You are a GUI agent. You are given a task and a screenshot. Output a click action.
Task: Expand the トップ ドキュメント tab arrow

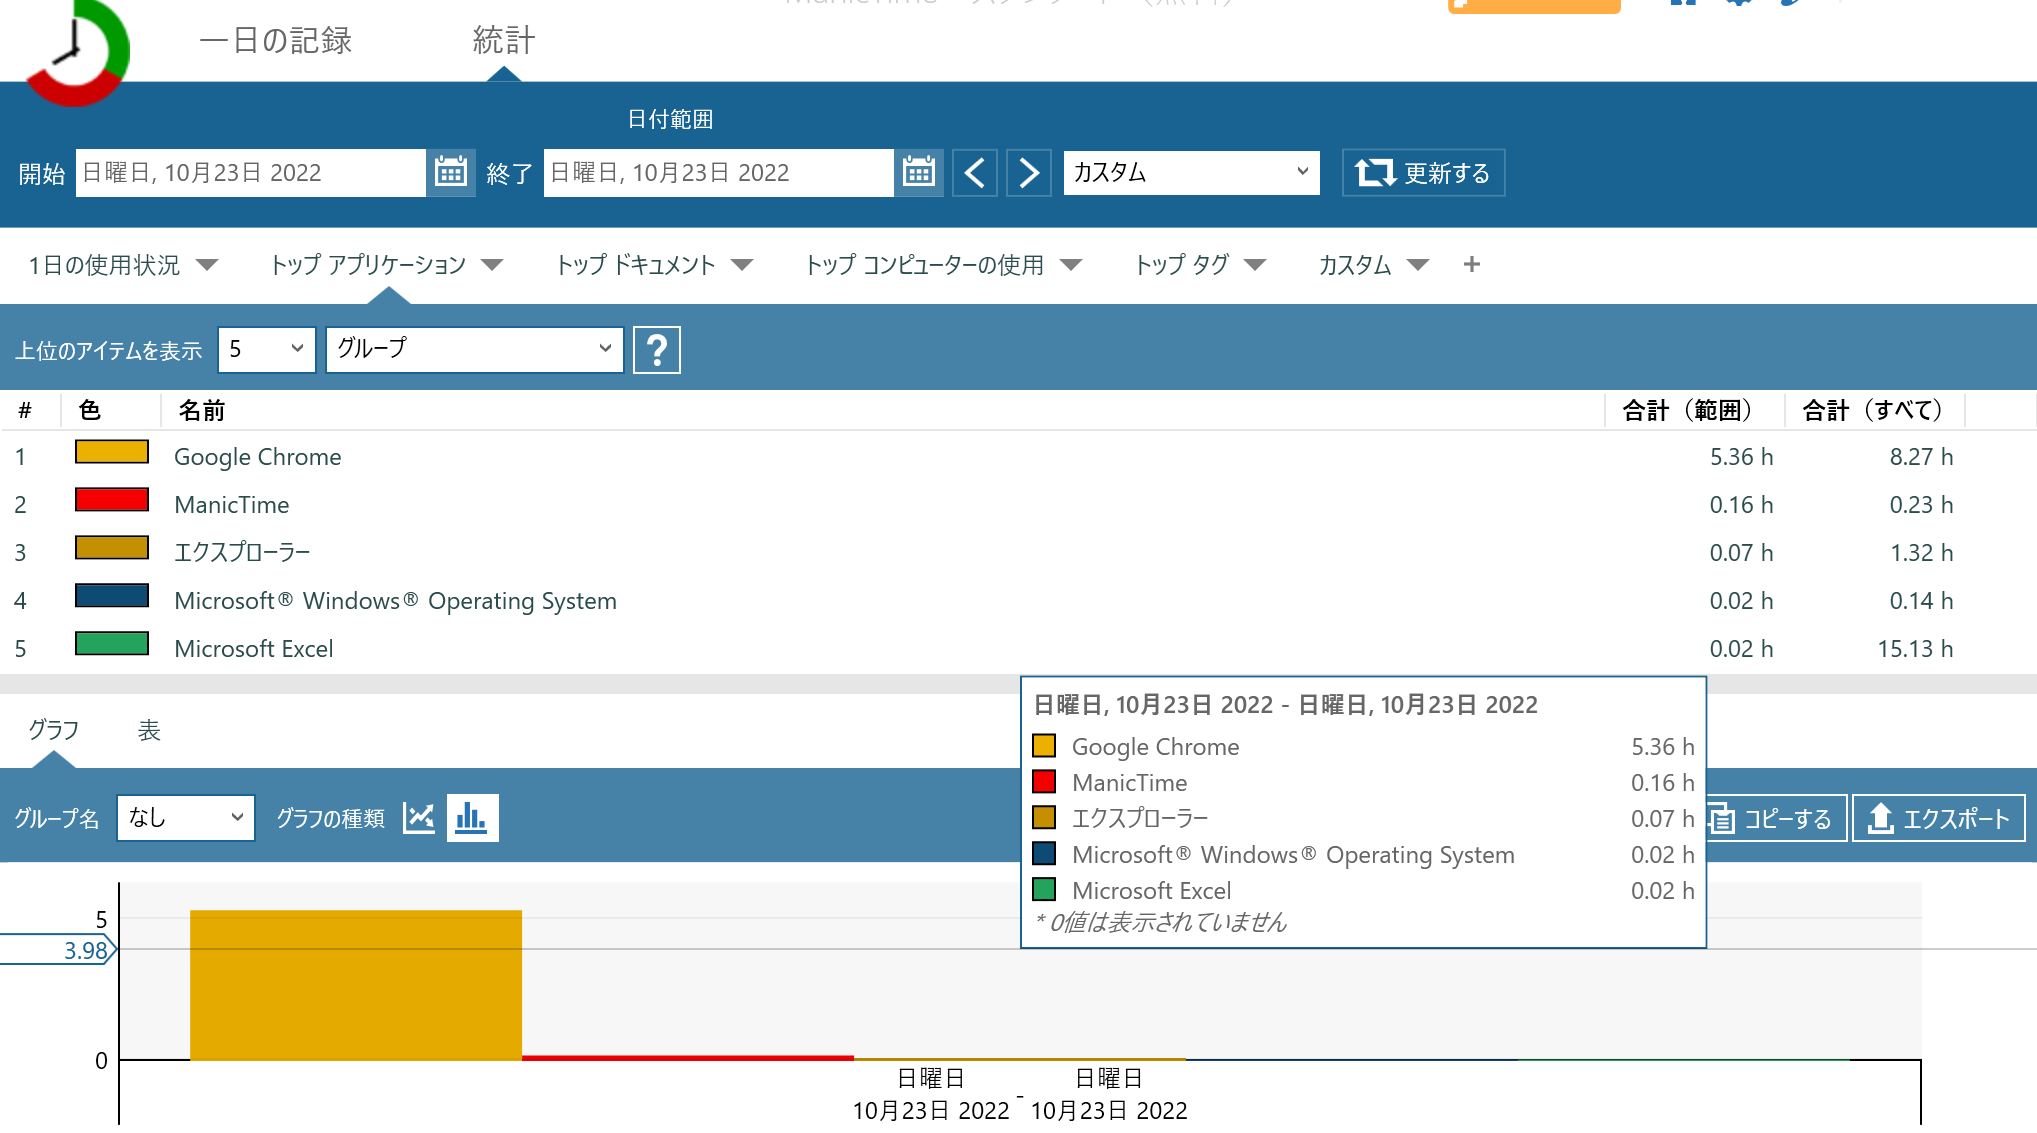coord(742,265)
